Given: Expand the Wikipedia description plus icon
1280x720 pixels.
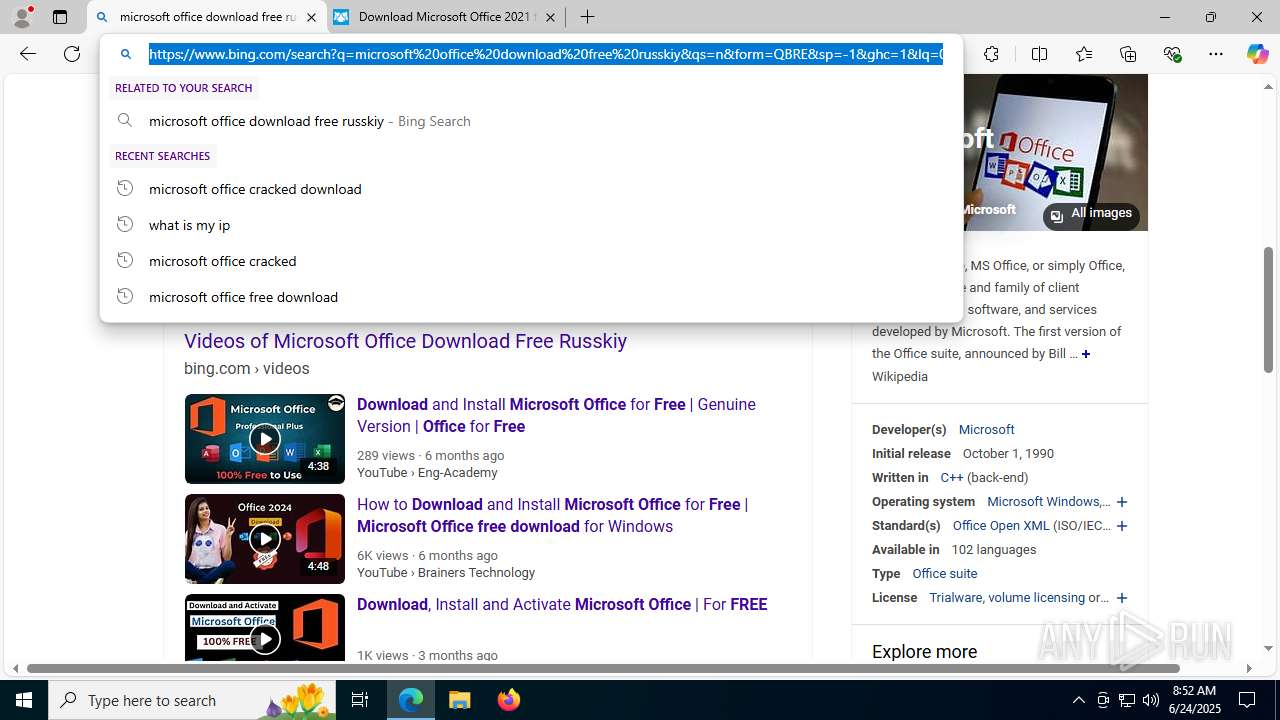Looking at the screenshot, I should pos(1086,354).
